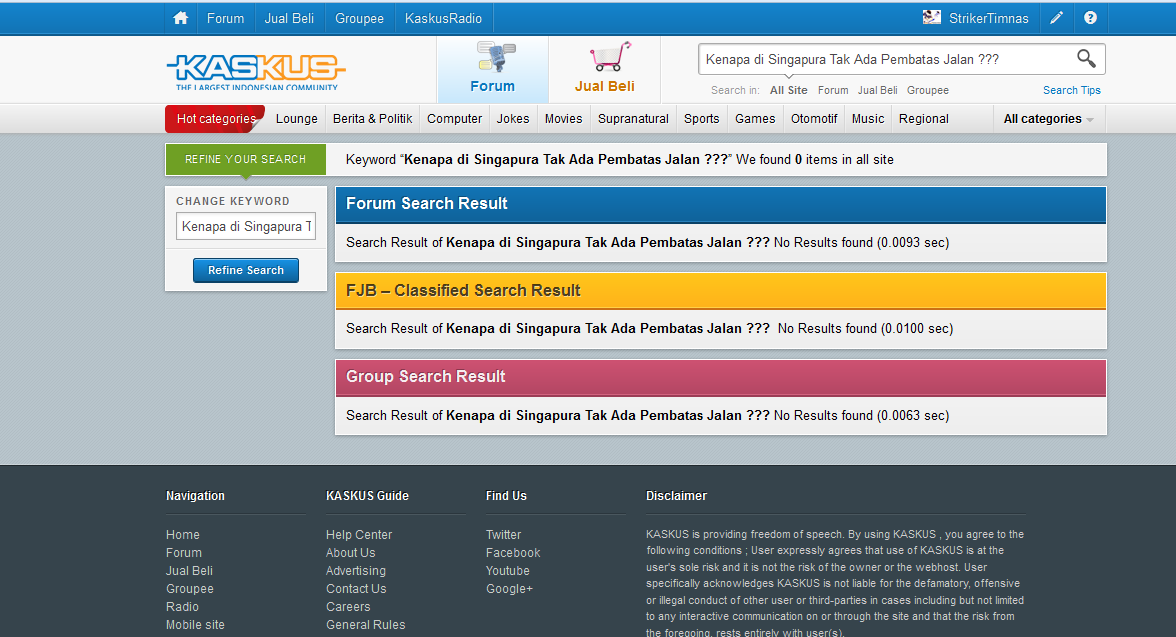The image size is (1176, 637).
Task: Open Mobile site footer link
Action: [x=195, y=624]
